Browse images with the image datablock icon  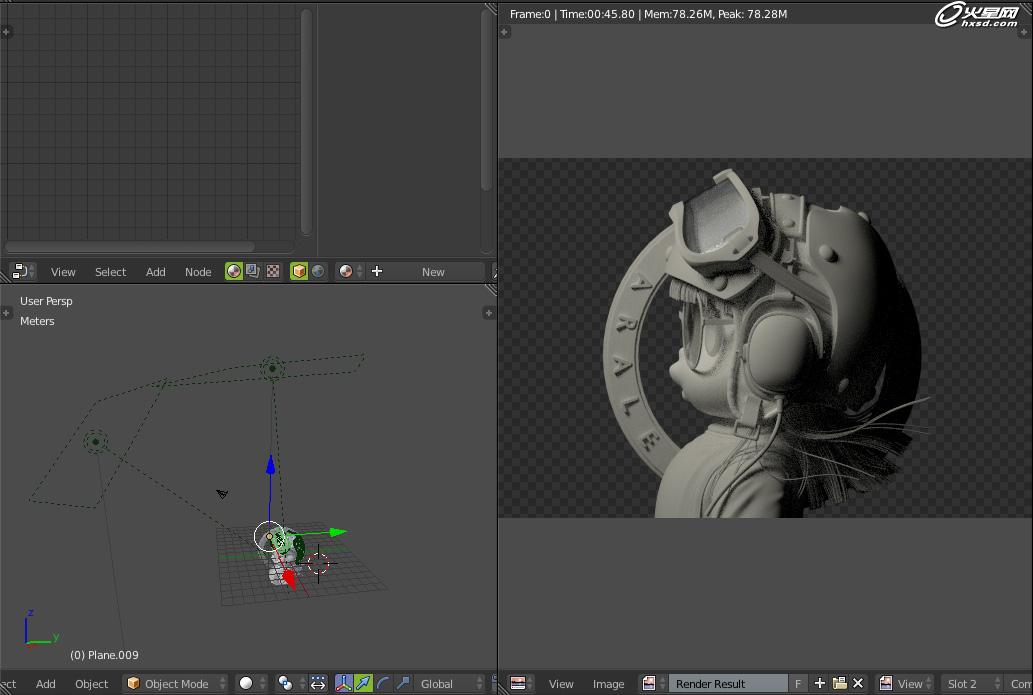pos(653,684)
